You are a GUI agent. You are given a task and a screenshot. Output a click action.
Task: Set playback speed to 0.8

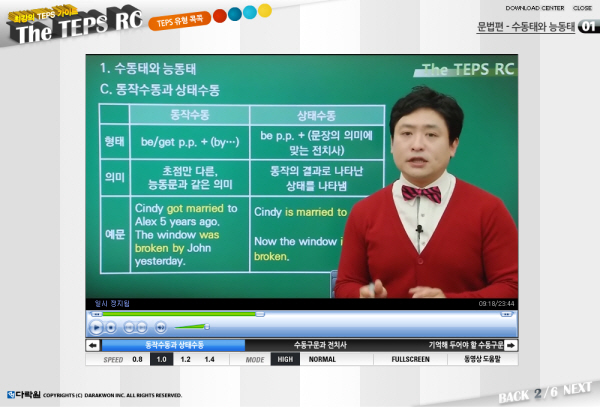tap(137, 359)
